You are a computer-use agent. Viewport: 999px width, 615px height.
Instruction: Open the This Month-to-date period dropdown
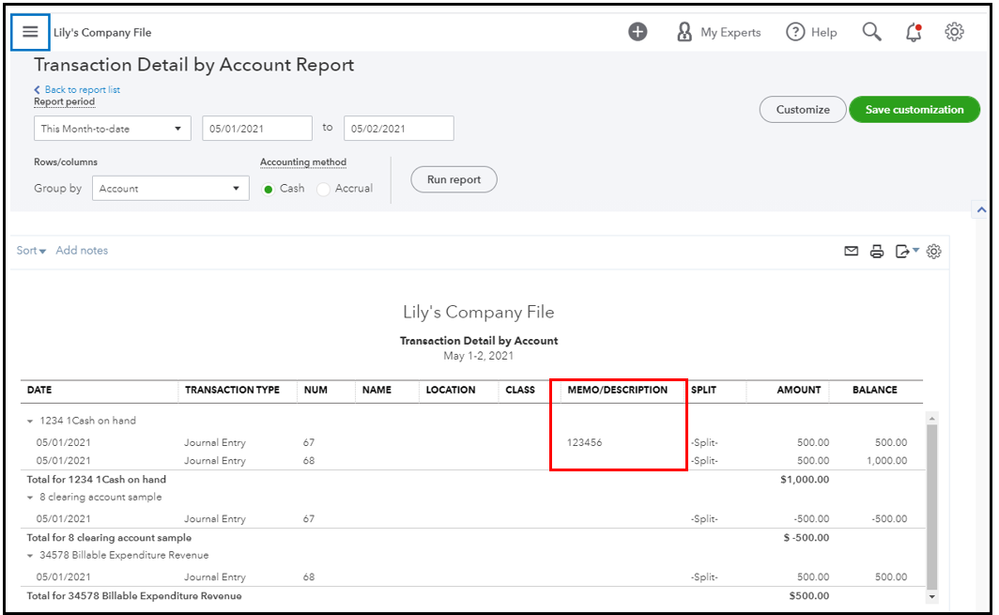point(112,128)
